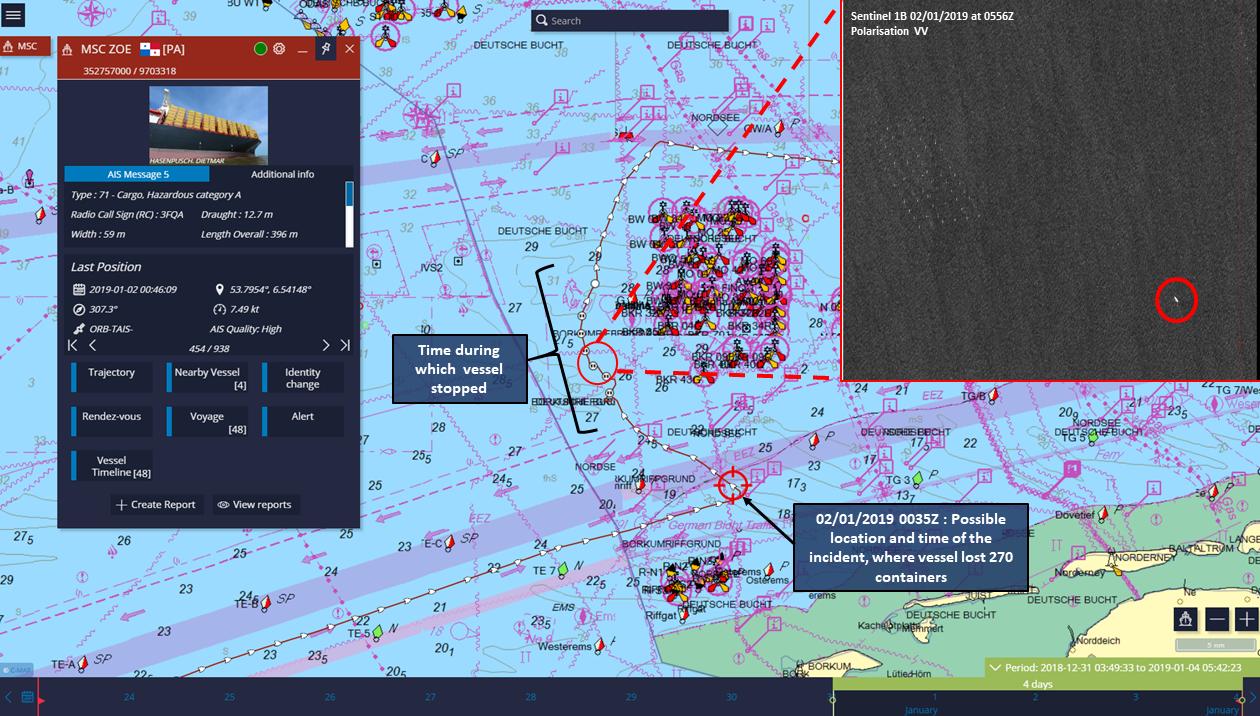Collapse the Period timeline bar chevron
Viewport: 1260px width, 716px height.
coord(995,668)
